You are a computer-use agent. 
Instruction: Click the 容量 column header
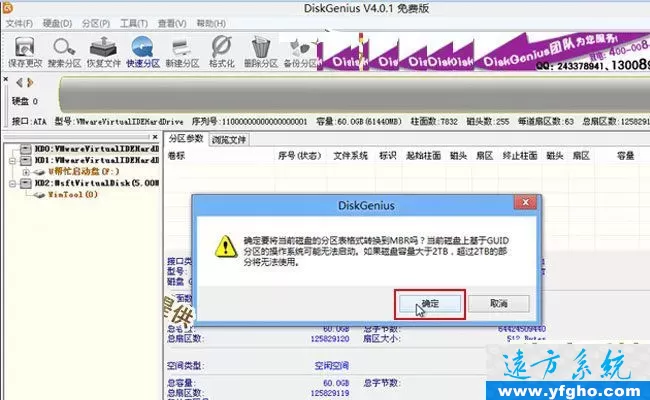[x=625, y=156]
